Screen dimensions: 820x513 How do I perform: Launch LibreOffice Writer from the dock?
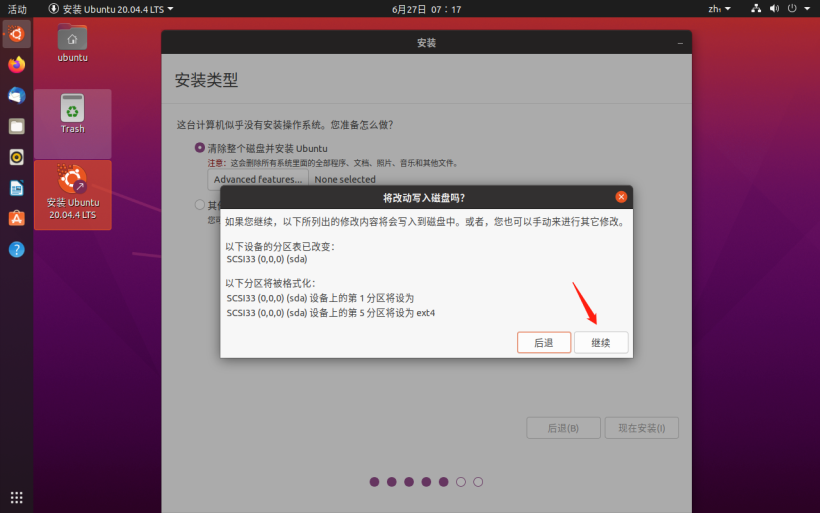click(16, 188)
